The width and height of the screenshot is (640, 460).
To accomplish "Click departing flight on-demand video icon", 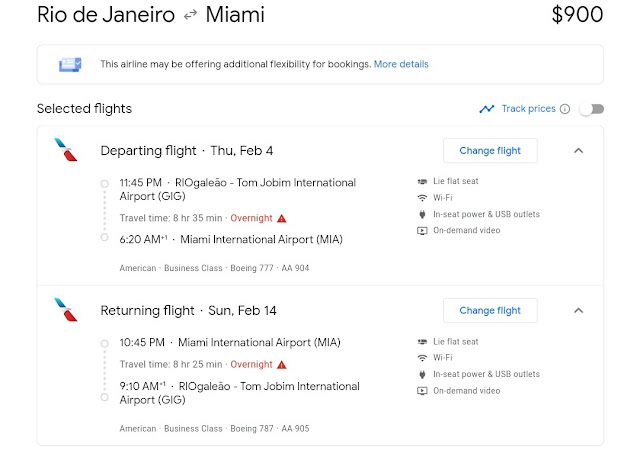I will [x=422, y=231].
